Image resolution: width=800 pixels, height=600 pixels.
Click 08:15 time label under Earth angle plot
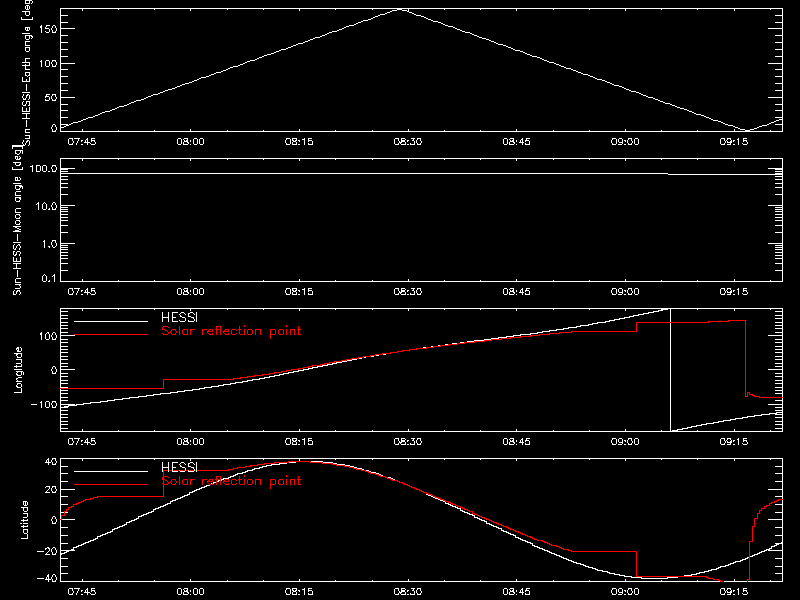pyautogui.click(x=298, y=141)
